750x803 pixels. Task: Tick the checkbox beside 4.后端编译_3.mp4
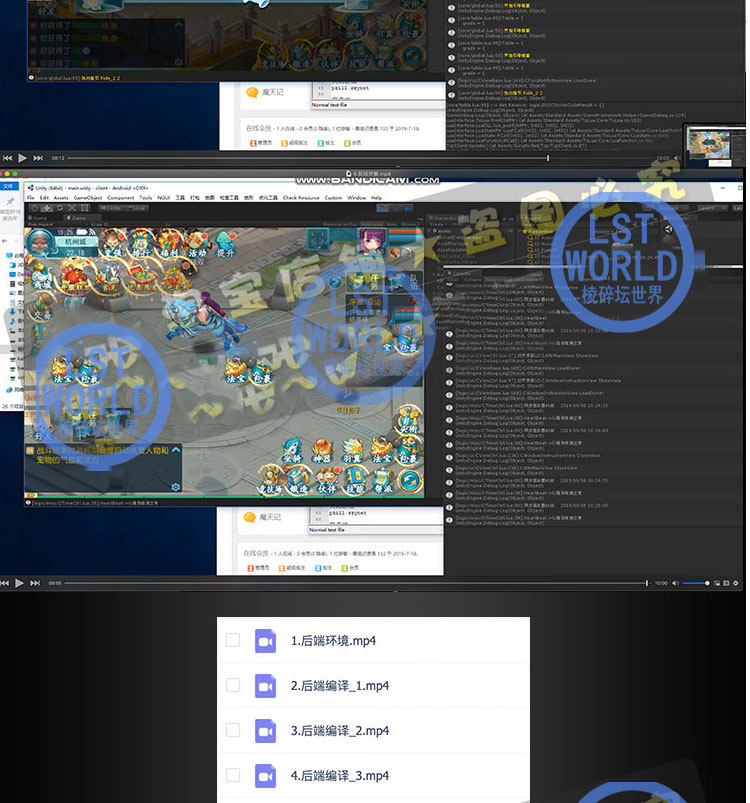pos(233,775)
